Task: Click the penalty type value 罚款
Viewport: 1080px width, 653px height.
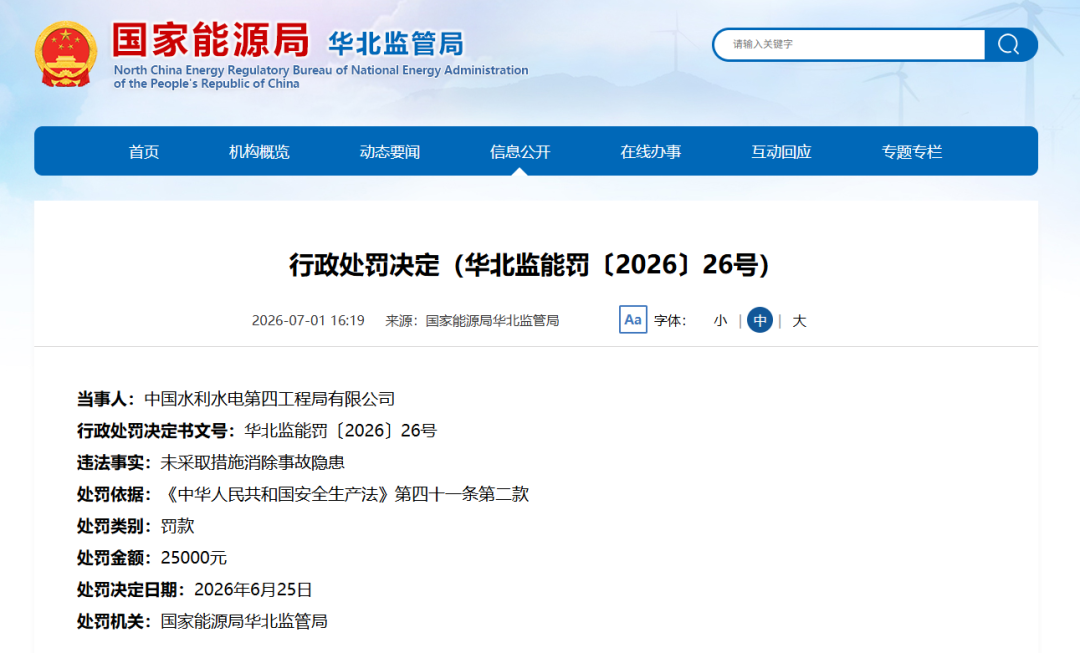Action: tap(178, 526)
